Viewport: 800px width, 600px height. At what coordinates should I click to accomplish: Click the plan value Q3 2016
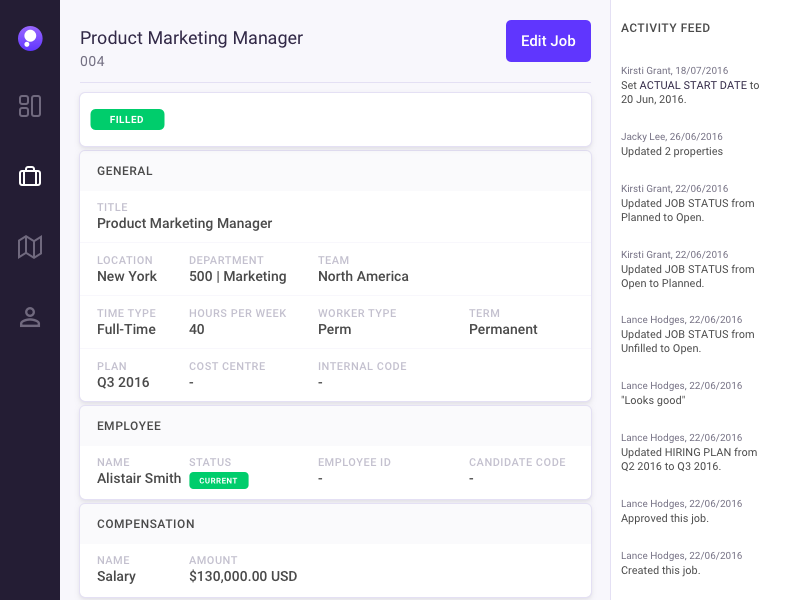[x=123, y=383]
